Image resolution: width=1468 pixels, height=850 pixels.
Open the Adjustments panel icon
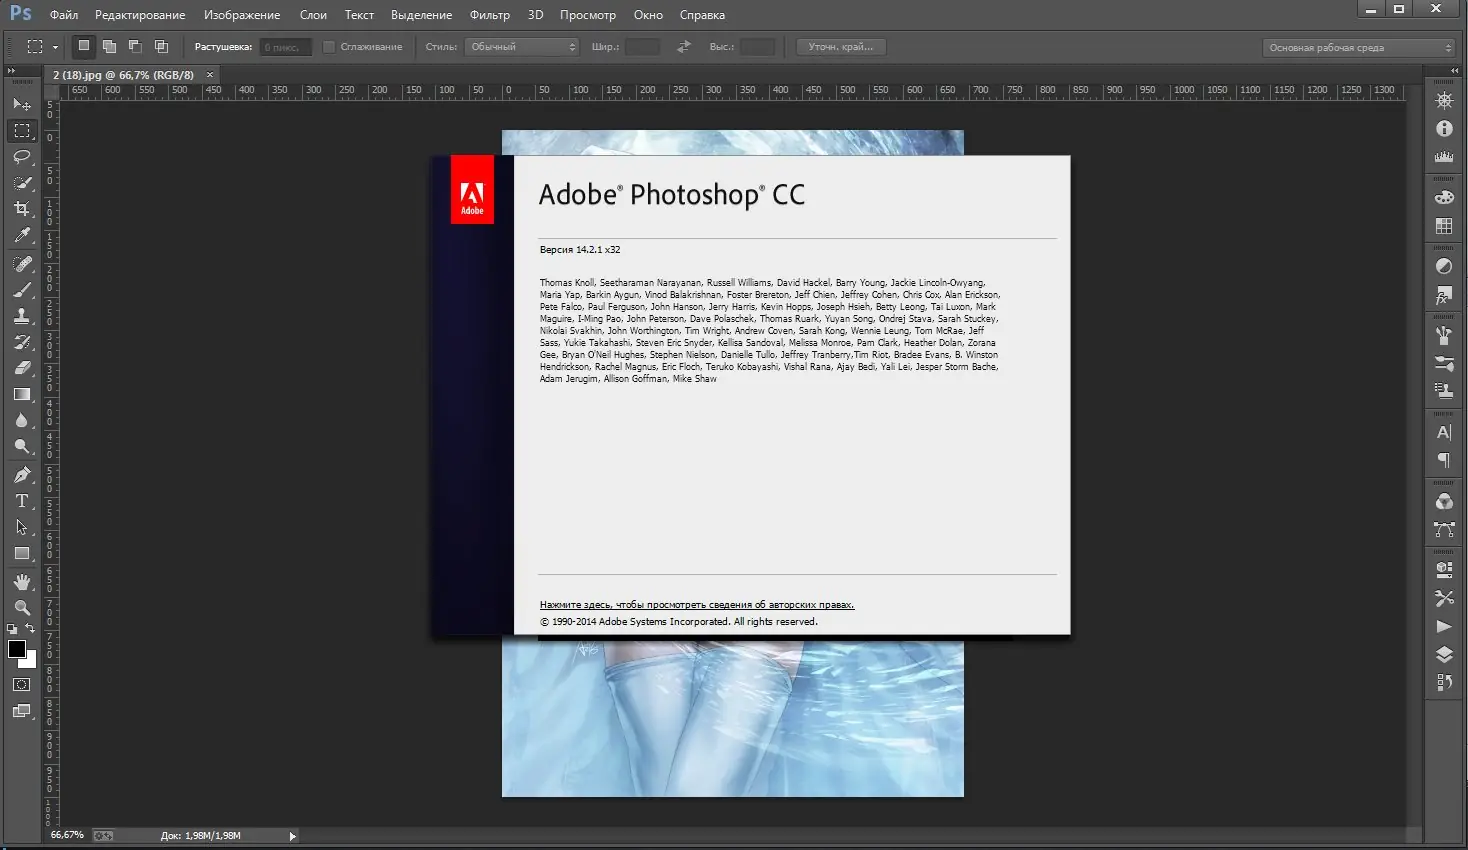click(1444, 266)
